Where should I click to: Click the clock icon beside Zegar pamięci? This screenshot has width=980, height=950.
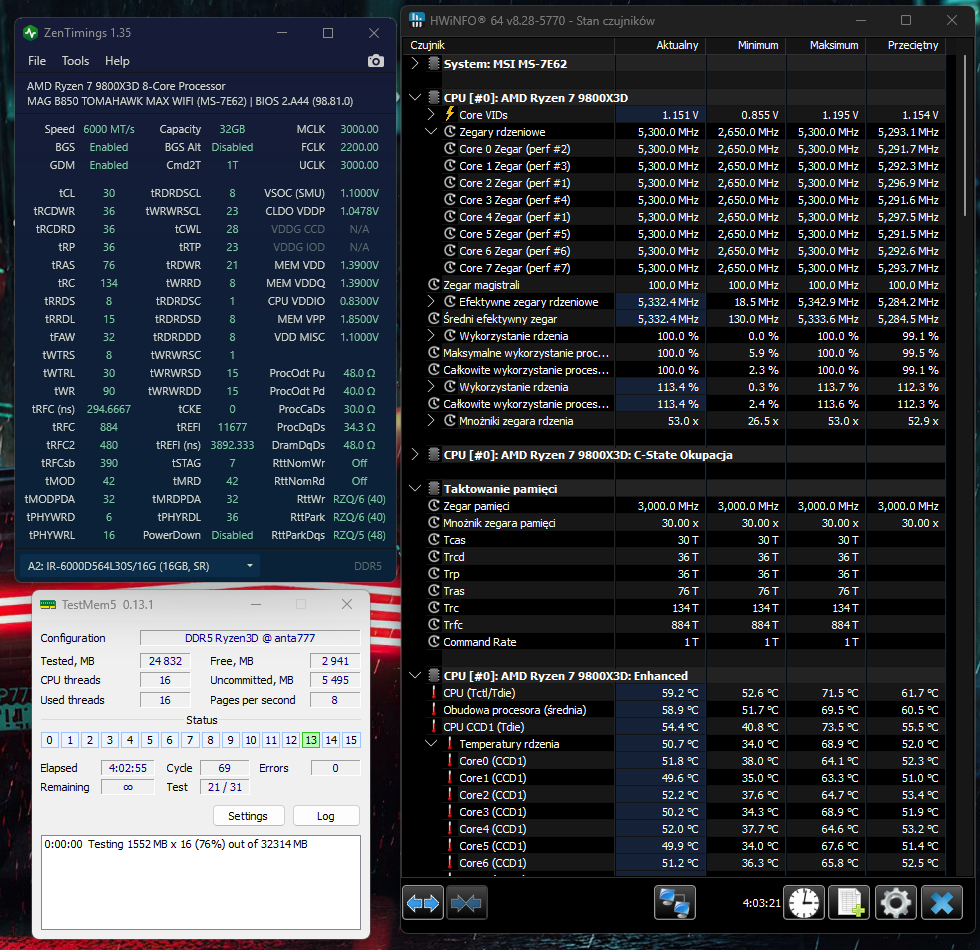(434, 506)
